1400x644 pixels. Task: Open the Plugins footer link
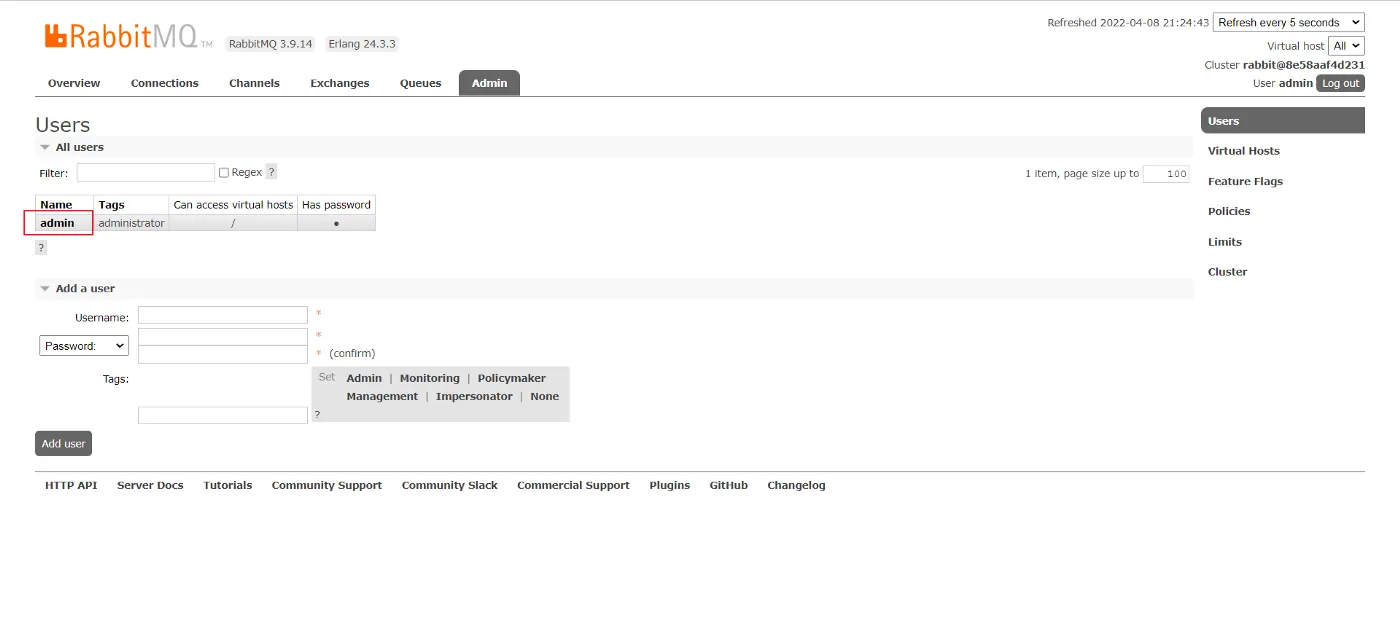pos(669,485)
